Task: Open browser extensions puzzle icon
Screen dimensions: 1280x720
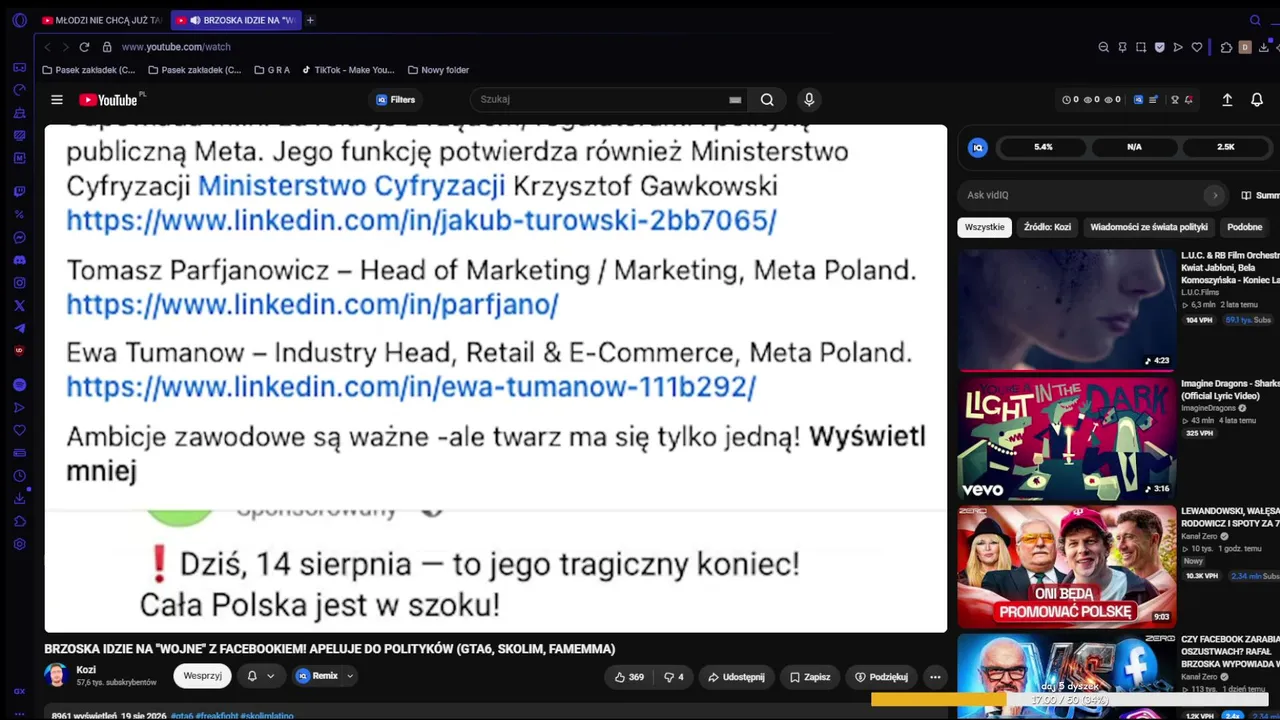Action: tap(1227, 47)
